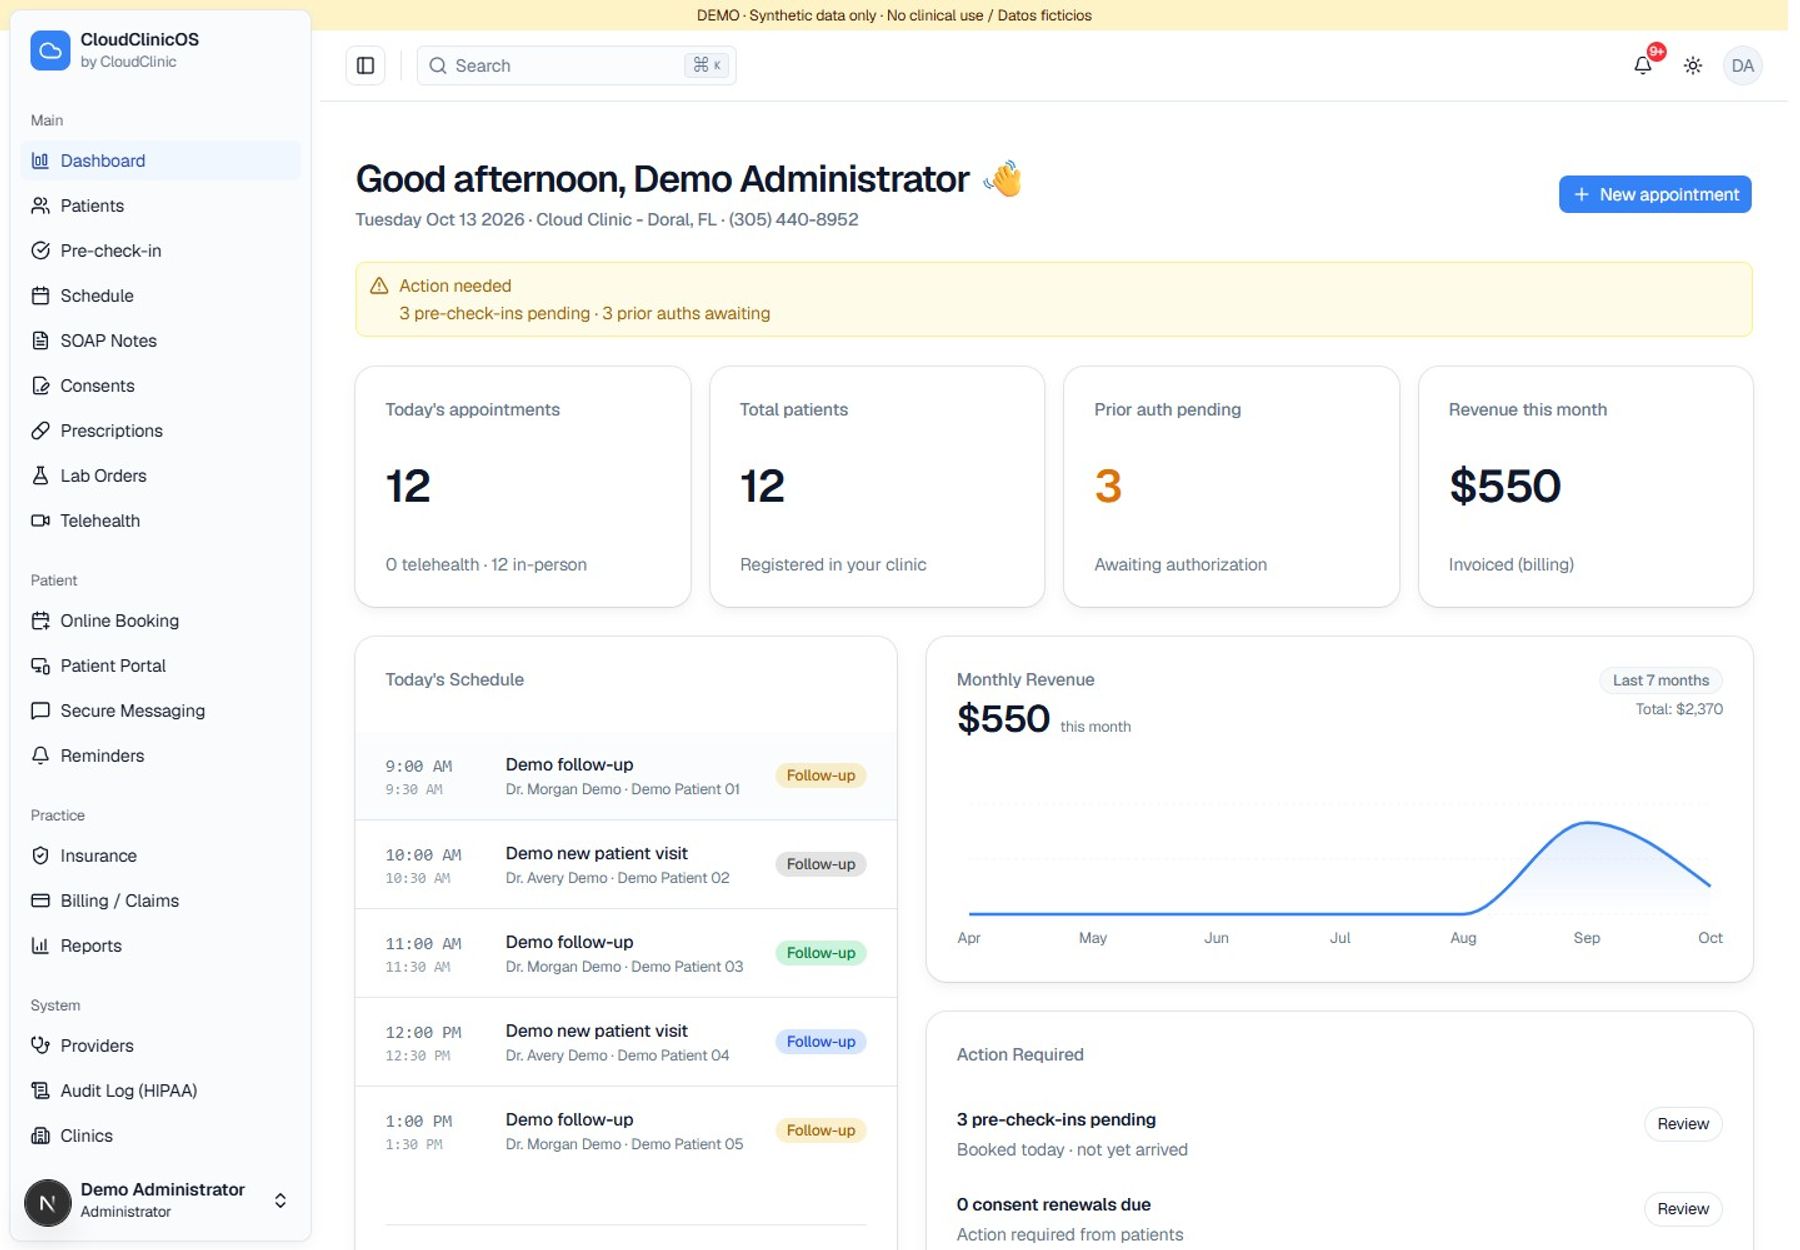Click the Audit Log (HIPAA) scroll icon
The image size is (1800, 1250).
point(40,1090)
